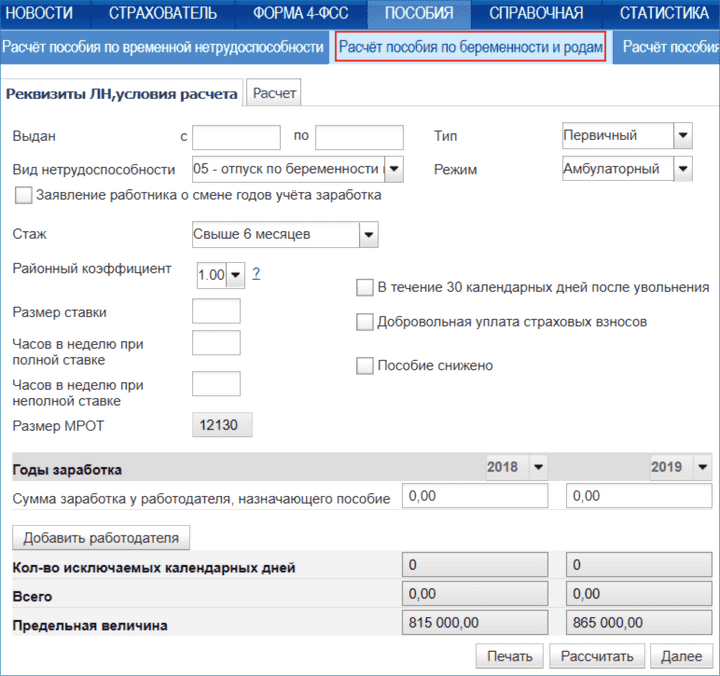
Task: Select Расчёт пособия по временной нетрудоспособности tab
Action: 162,47
